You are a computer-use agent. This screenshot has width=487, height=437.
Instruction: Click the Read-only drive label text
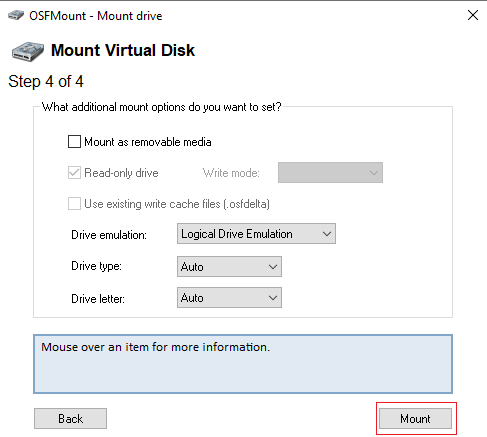tap(121, 173)
